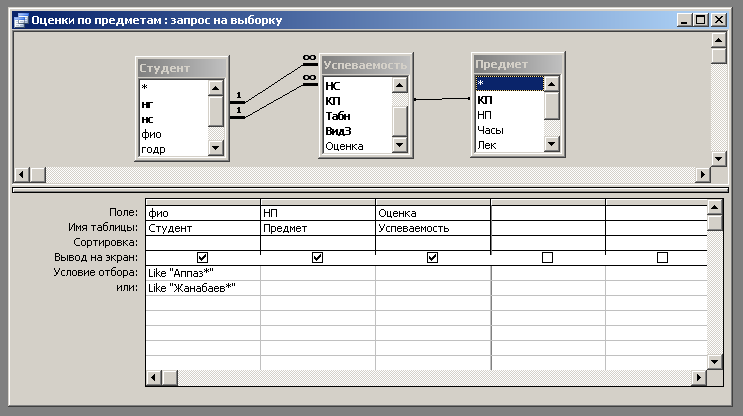
Task: Minimize the Оценки по предметам window
Action: [x=684, y=20]
